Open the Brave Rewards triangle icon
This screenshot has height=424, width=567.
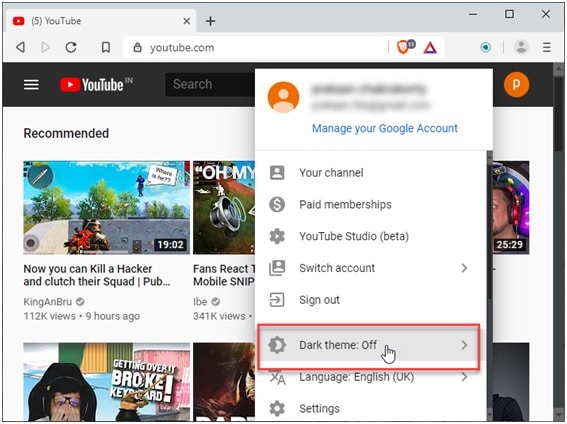[x=430, y=47]
